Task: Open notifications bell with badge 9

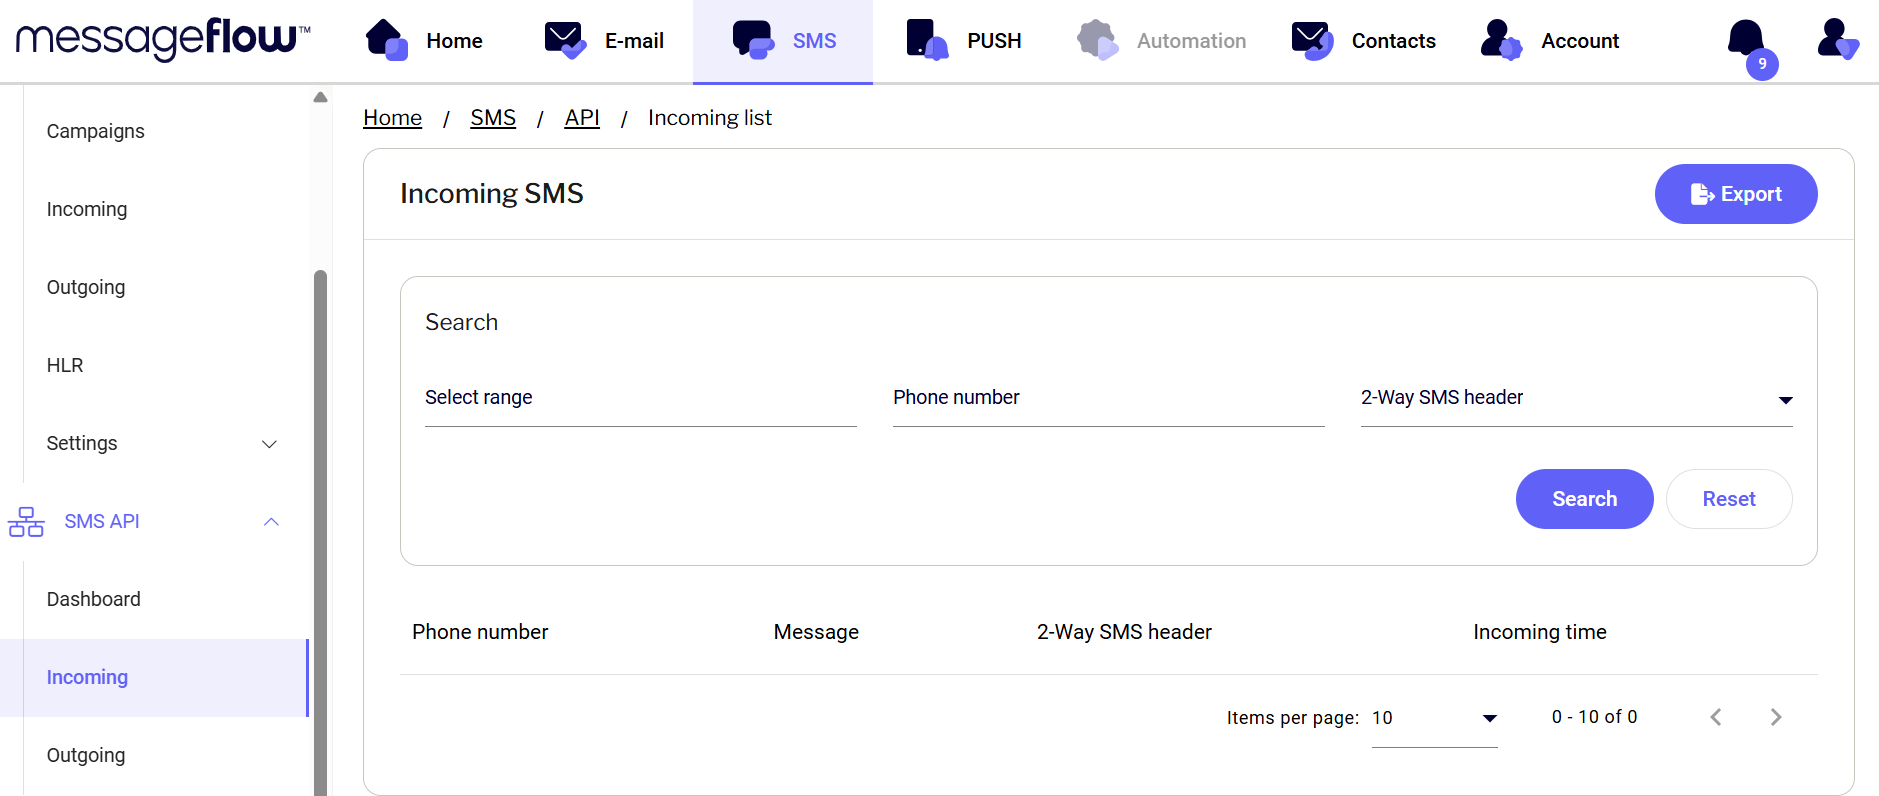Action: pos(1747,41)
